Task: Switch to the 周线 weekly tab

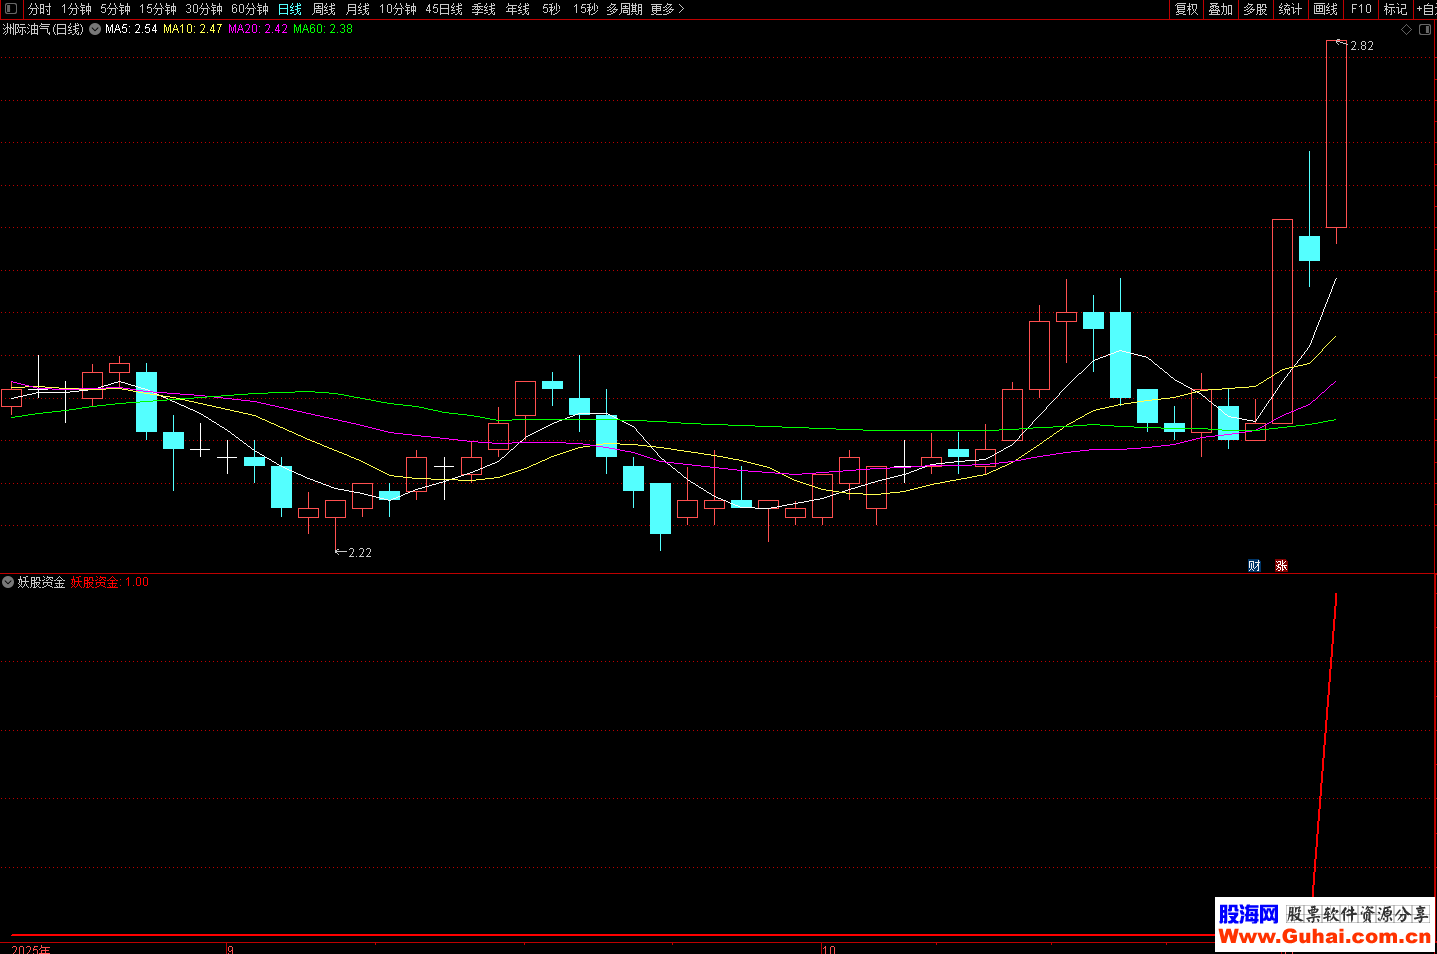Action: pos(324,9)
